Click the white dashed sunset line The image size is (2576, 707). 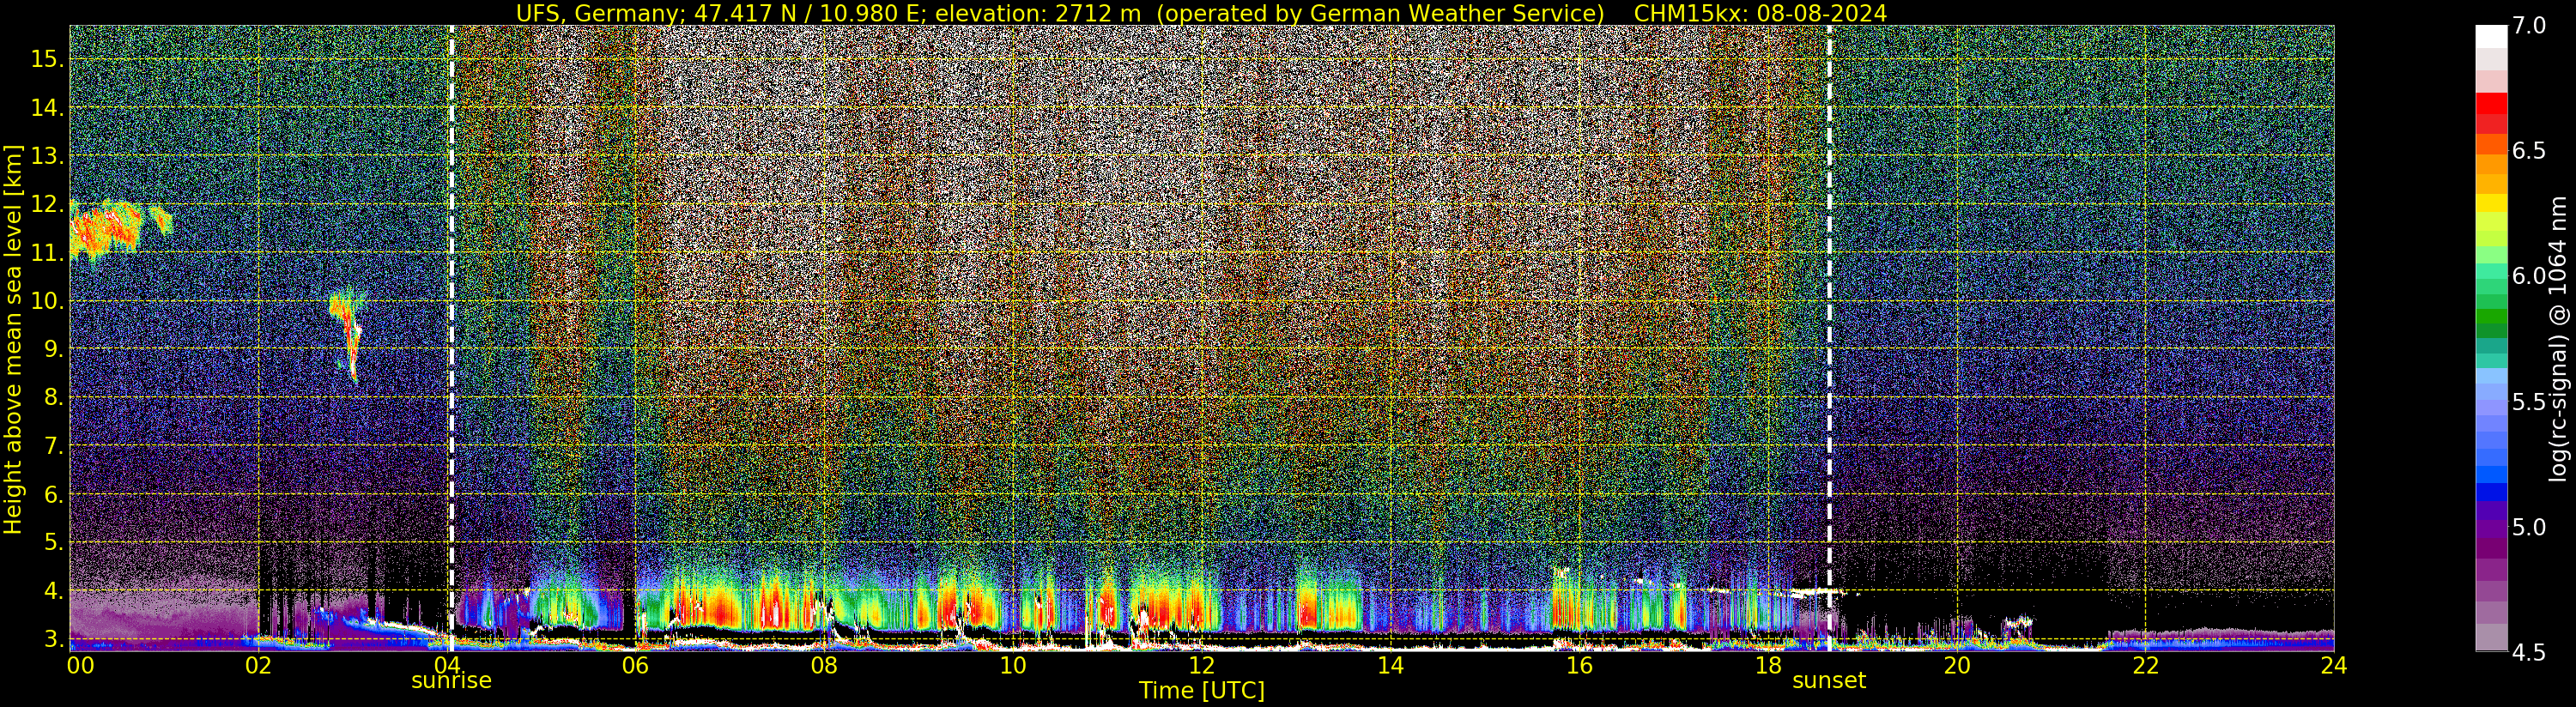click(1830, 338)
